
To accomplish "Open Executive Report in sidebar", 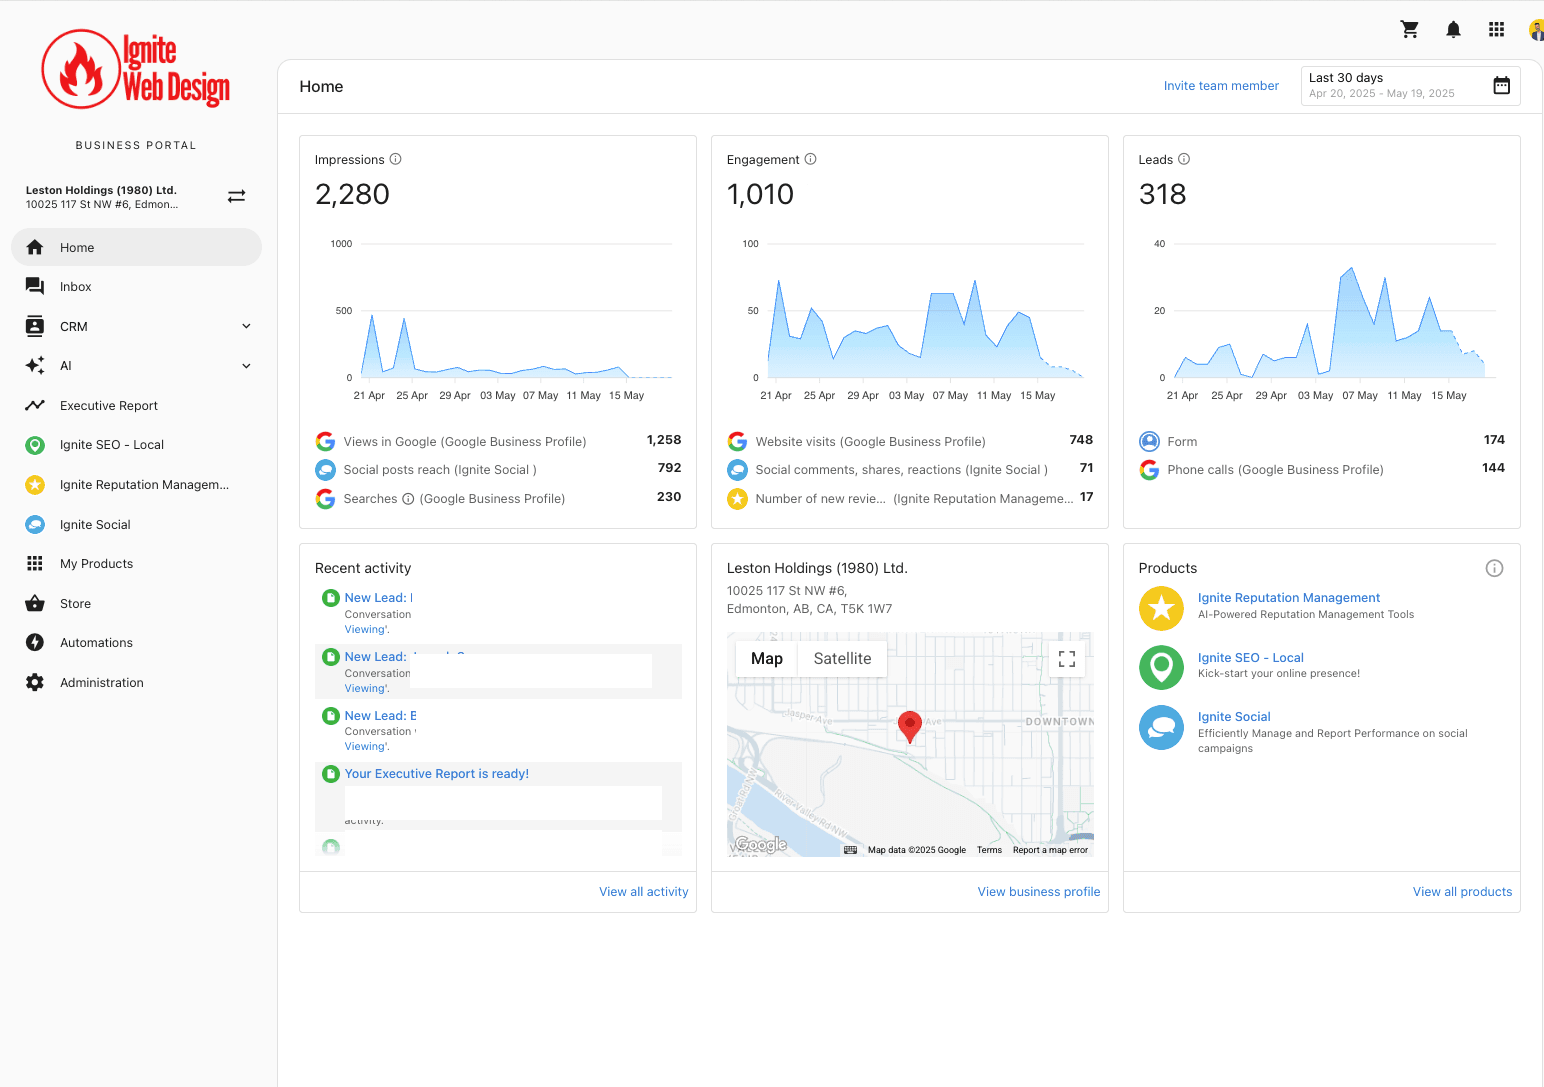I will coord(136,406).
